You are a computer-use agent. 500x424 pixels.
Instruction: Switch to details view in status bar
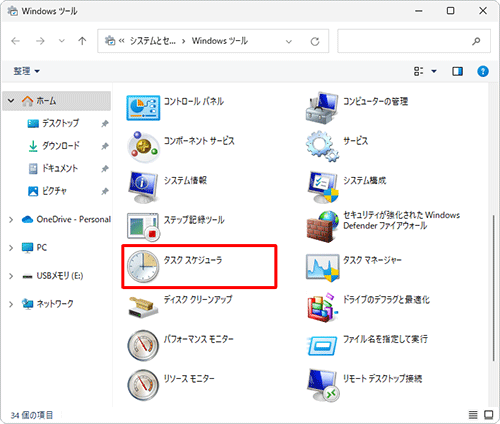473,415
